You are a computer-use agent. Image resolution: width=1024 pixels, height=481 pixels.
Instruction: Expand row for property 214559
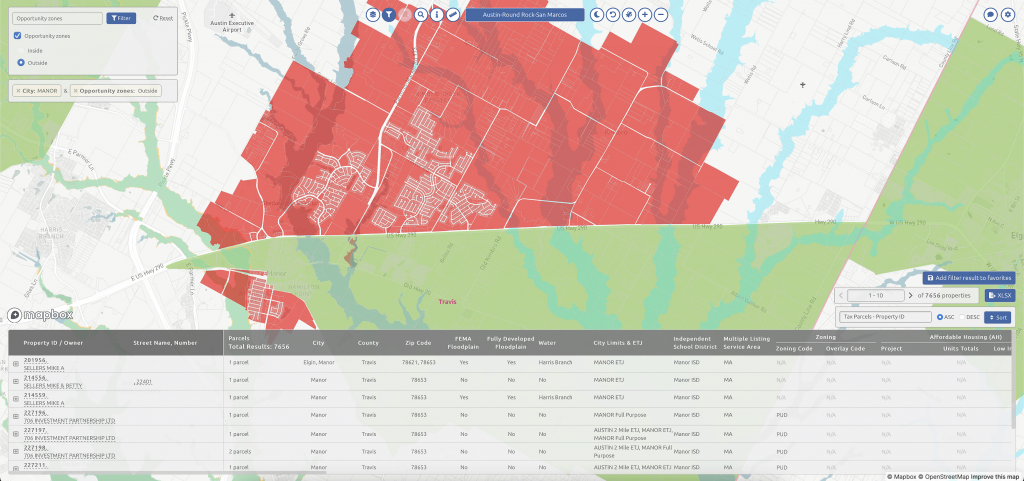coord(16,399)
